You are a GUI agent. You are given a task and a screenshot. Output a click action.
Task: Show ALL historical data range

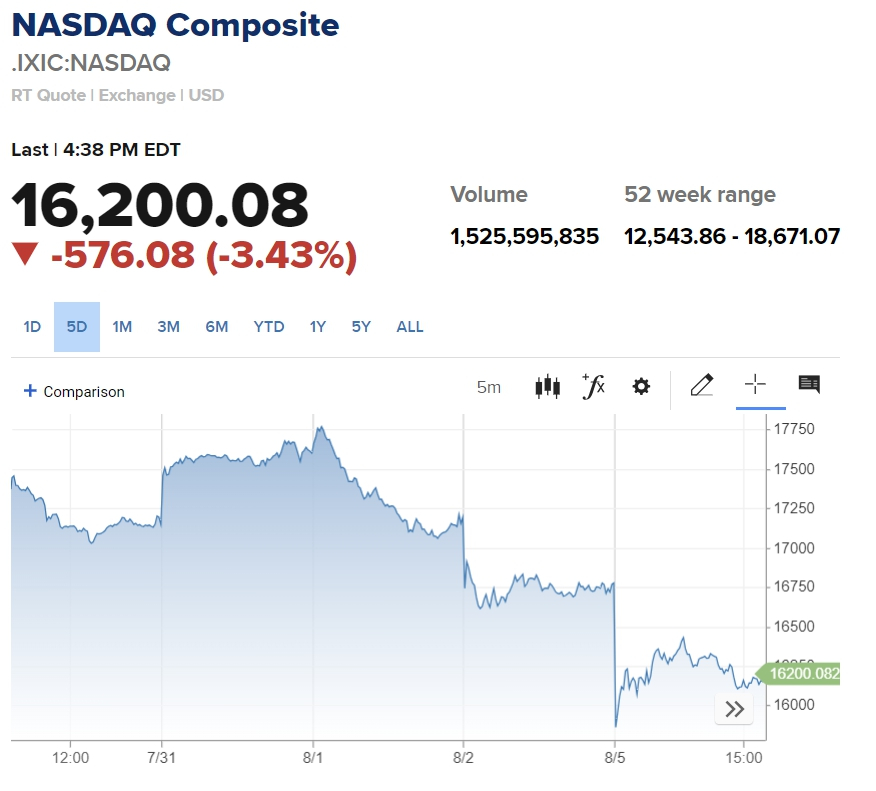tap(410, 327)
